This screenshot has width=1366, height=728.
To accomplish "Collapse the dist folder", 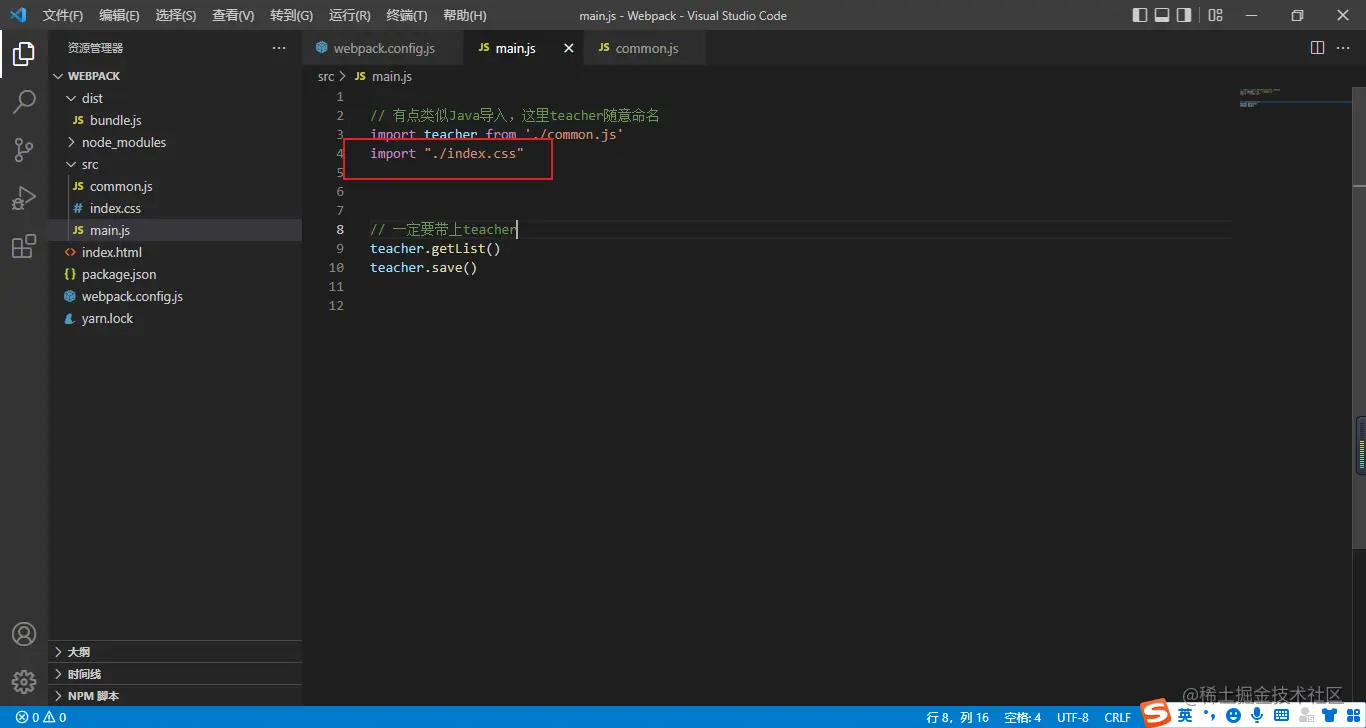I will pos(176,98).
